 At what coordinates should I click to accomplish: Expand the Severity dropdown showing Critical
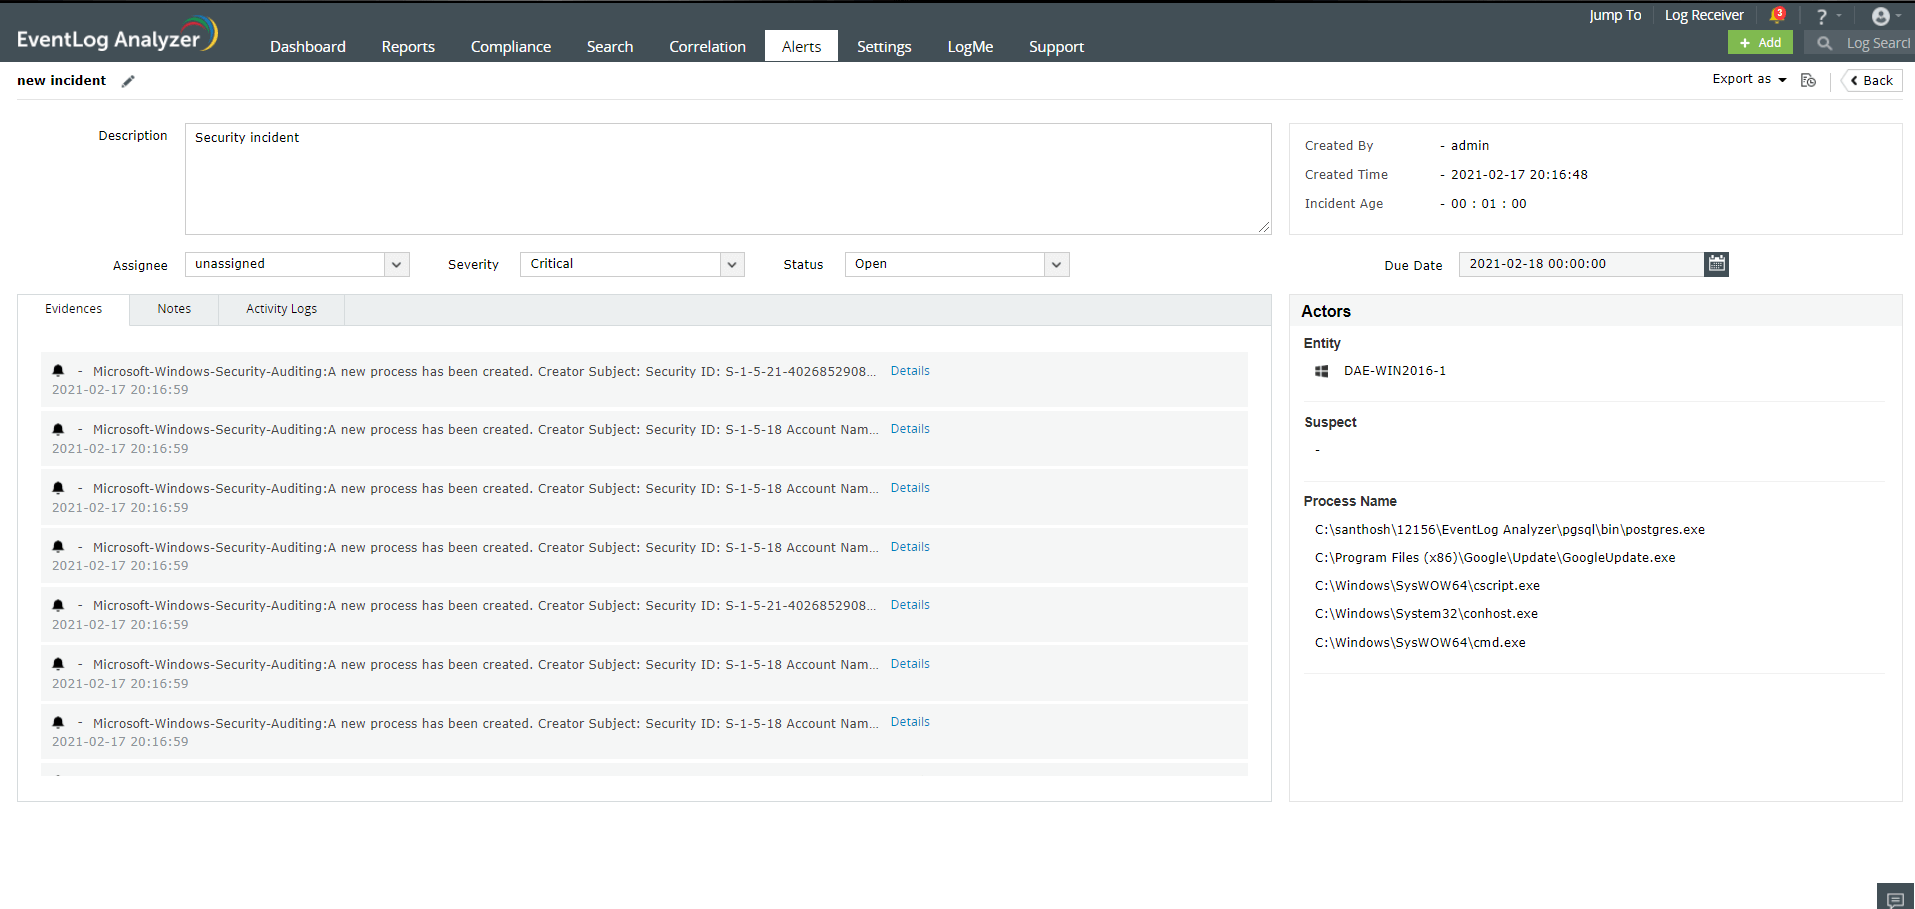click(732, 265)
